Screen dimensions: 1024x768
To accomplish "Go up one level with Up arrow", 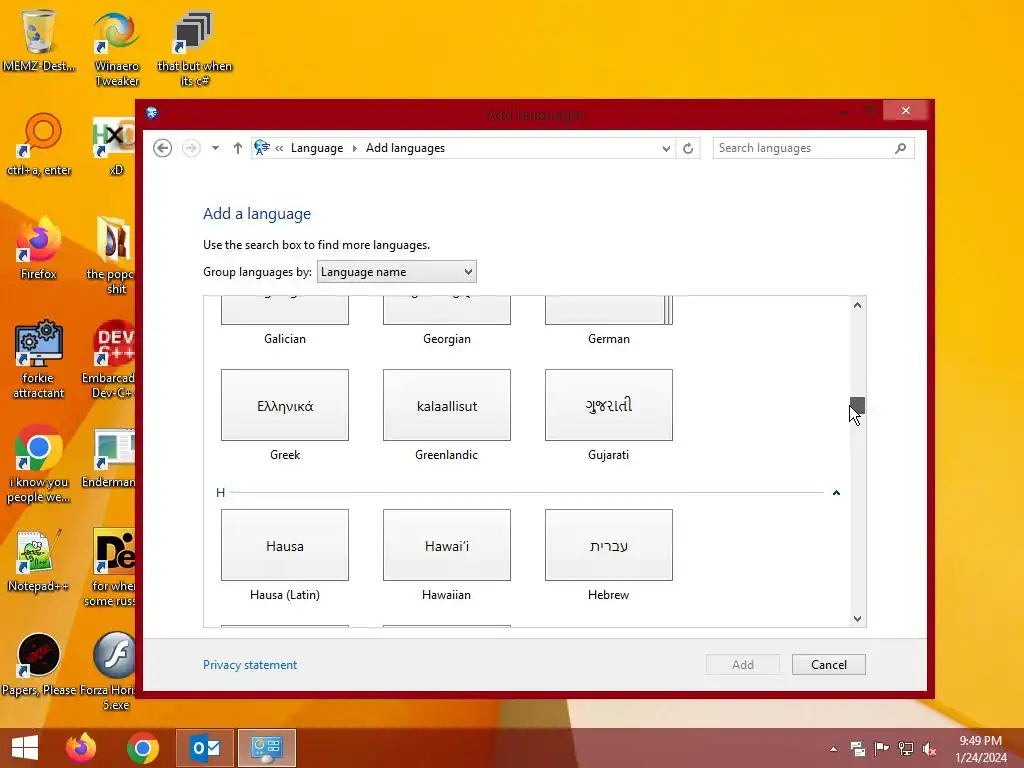I will click(238, 148).
